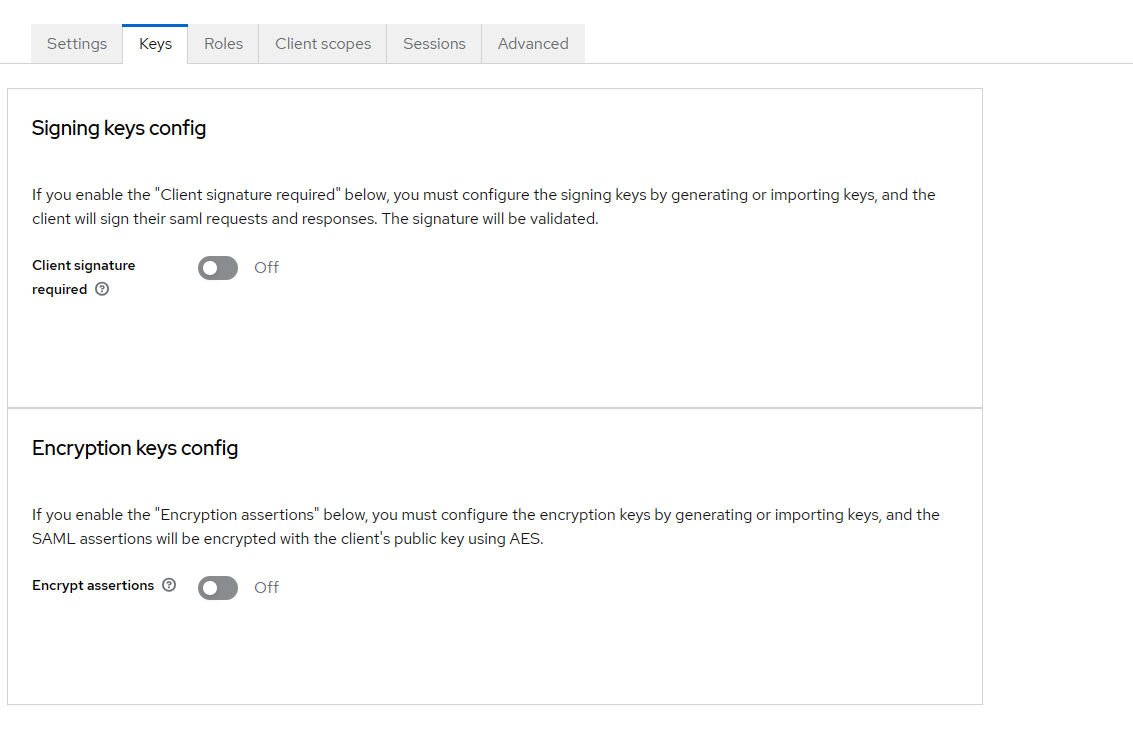Enable the Client signature required switch
Viewport: 1133px width, 733px height.
[x=218, y=268]
